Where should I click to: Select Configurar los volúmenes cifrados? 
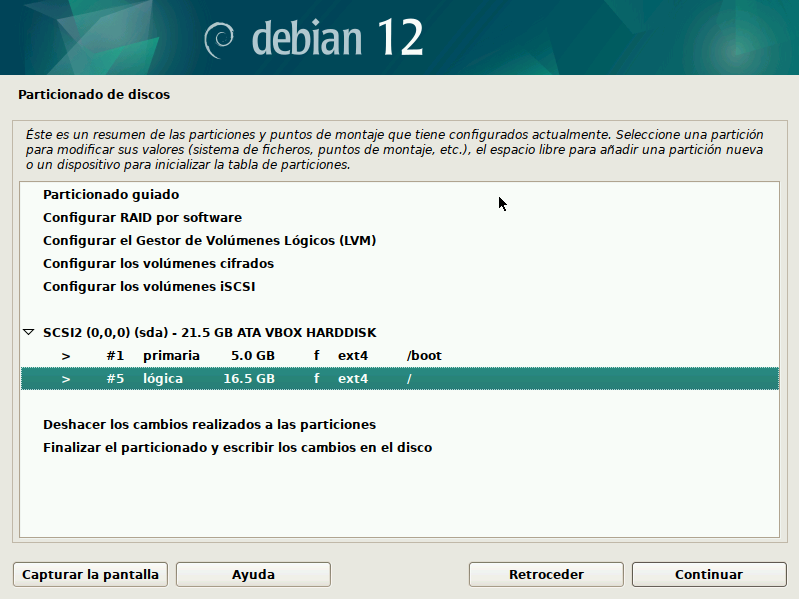pos(158,264)
